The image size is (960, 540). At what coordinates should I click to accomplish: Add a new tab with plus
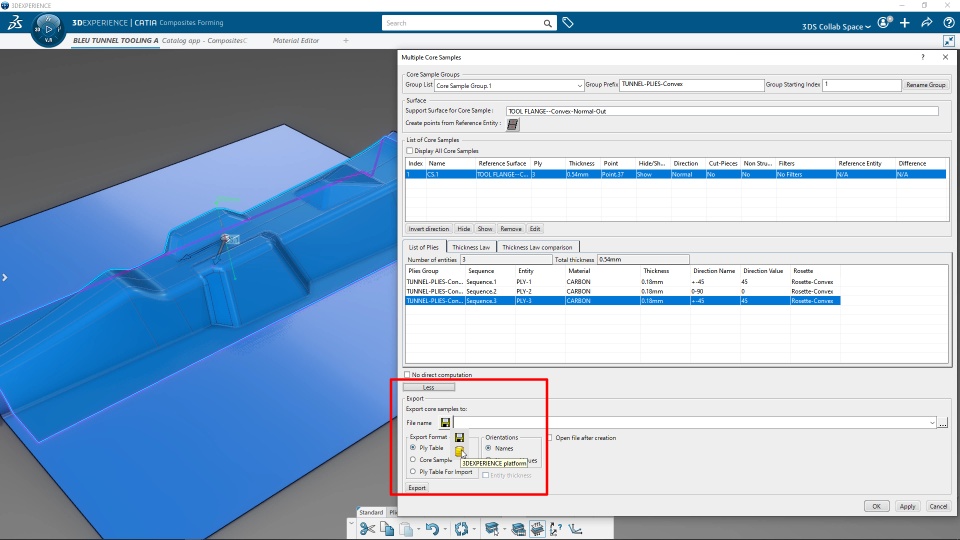pos(346,40)
